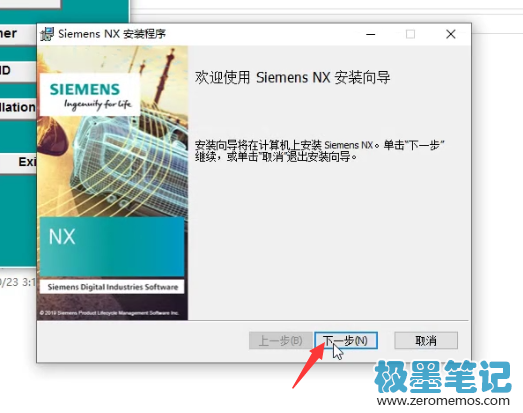Click the Siemens copyright notice text
The image size is (523, 413).
pos(109,313)
